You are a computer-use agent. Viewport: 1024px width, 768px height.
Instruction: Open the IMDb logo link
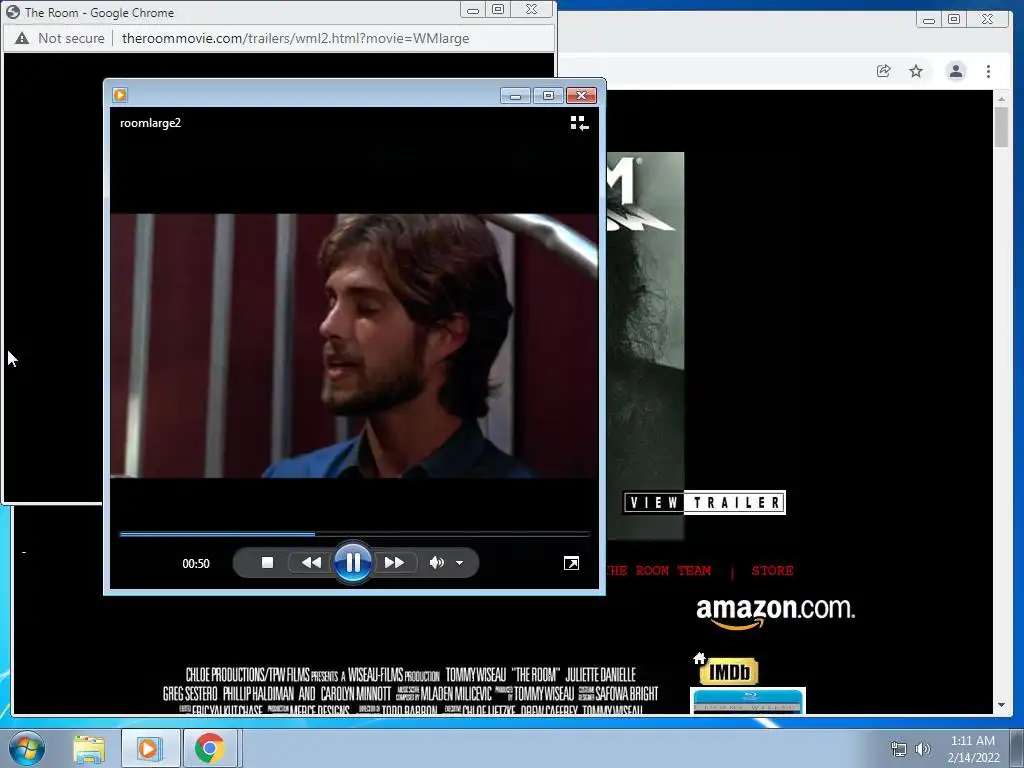[x=729, y=672]
